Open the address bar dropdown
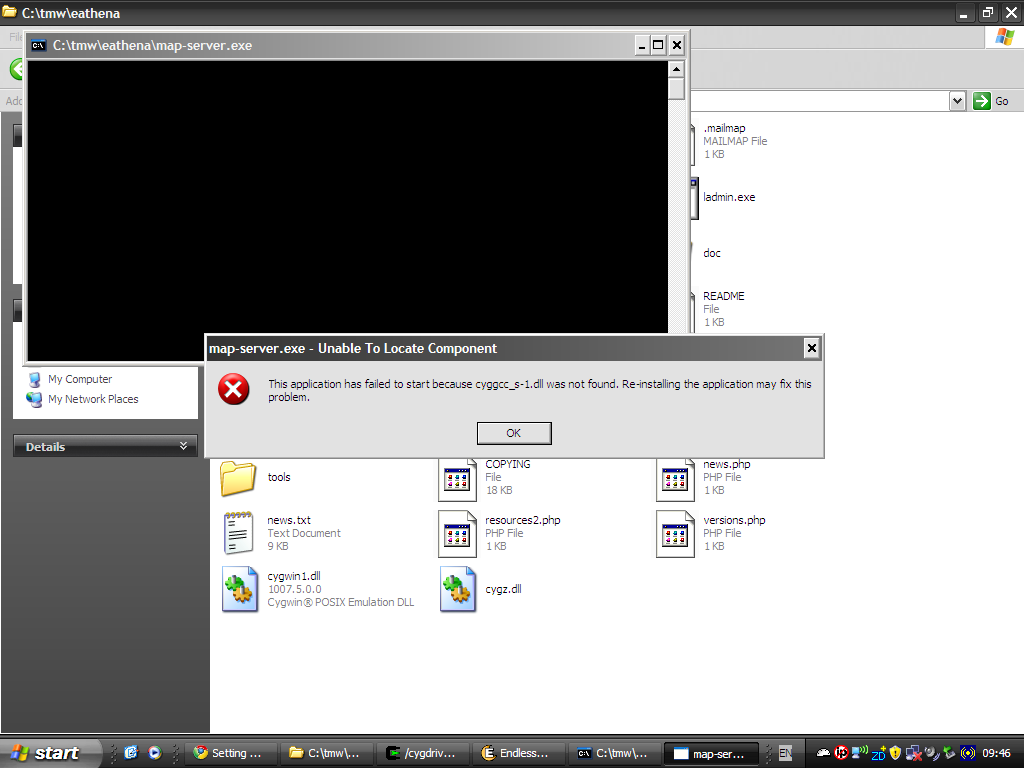Screen dimensions: 1024x768 tap(957, 101)
